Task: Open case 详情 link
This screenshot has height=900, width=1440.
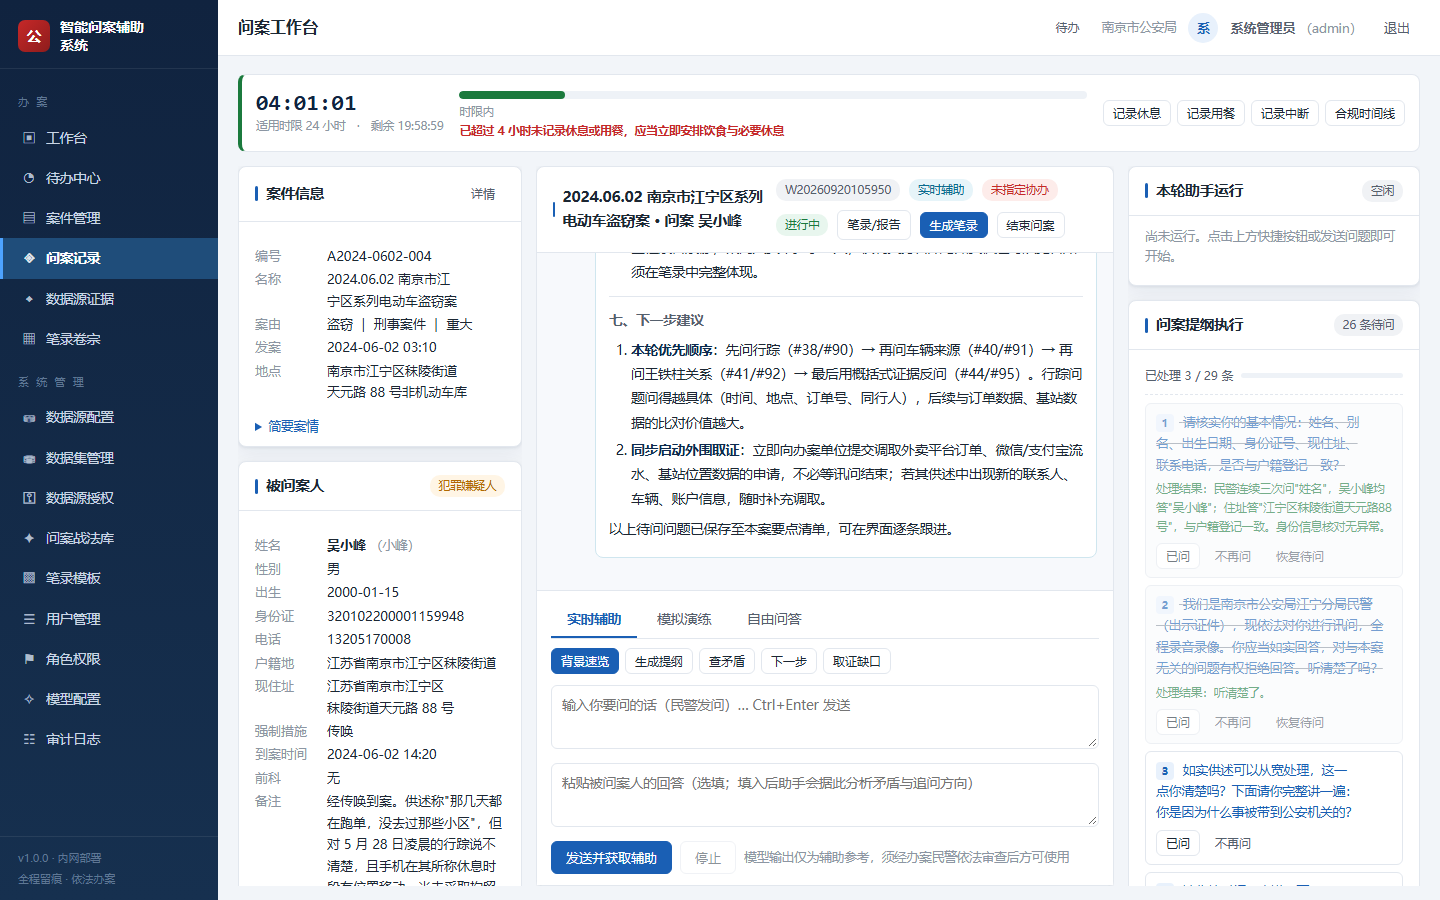Action: tap(483, 194)
